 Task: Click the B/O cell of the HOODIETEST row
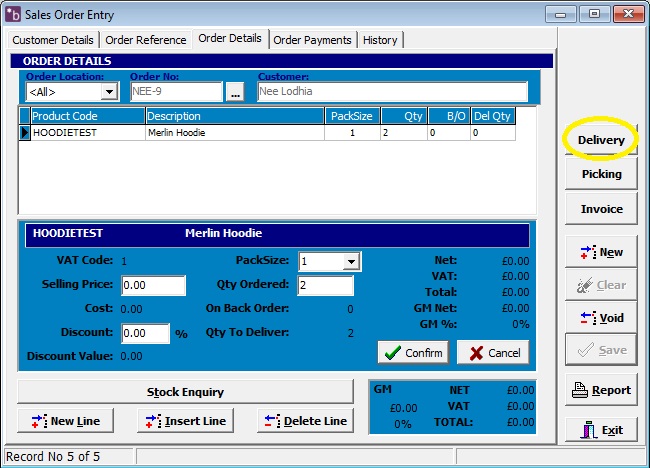[449, 133]
